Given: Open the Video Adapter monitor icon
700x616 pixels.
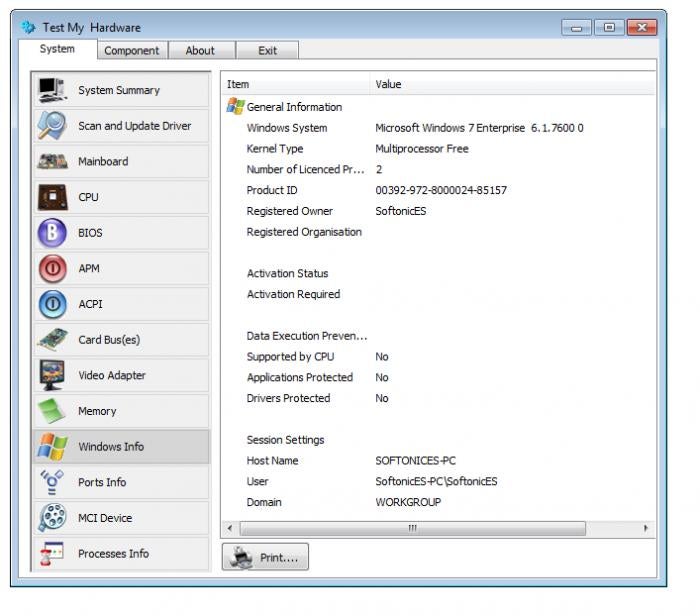Looking at the screenshot, I should point(52,375).
